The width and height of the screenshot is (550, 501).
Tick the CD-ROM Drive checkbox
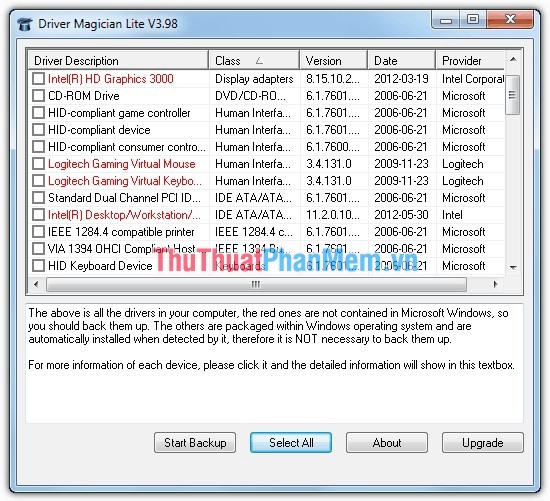point(38,95)
